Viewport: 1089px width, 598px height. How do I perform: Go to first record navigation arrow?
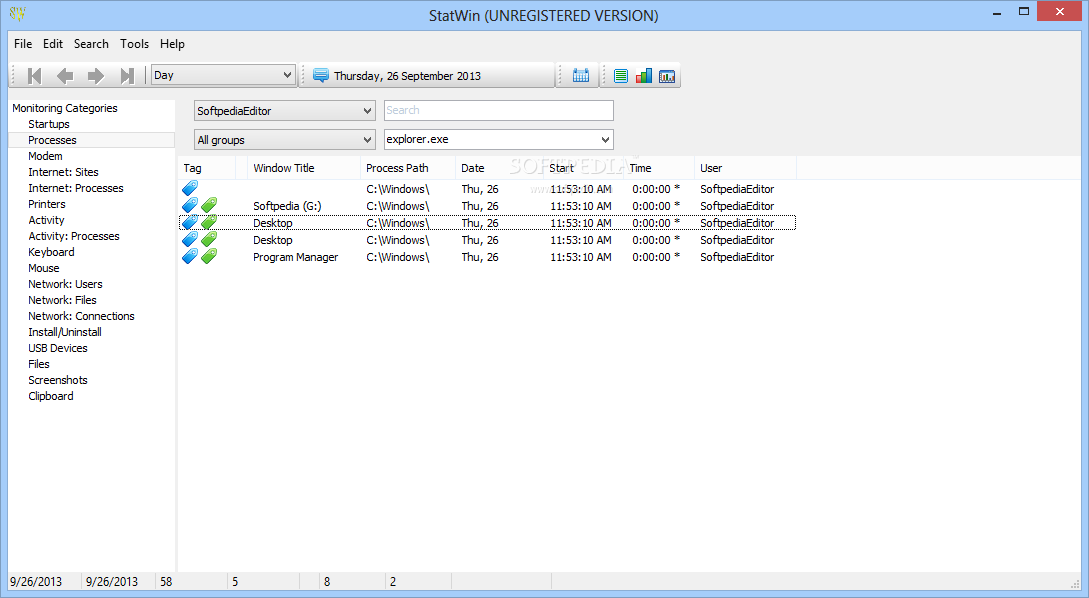point(34,76)
